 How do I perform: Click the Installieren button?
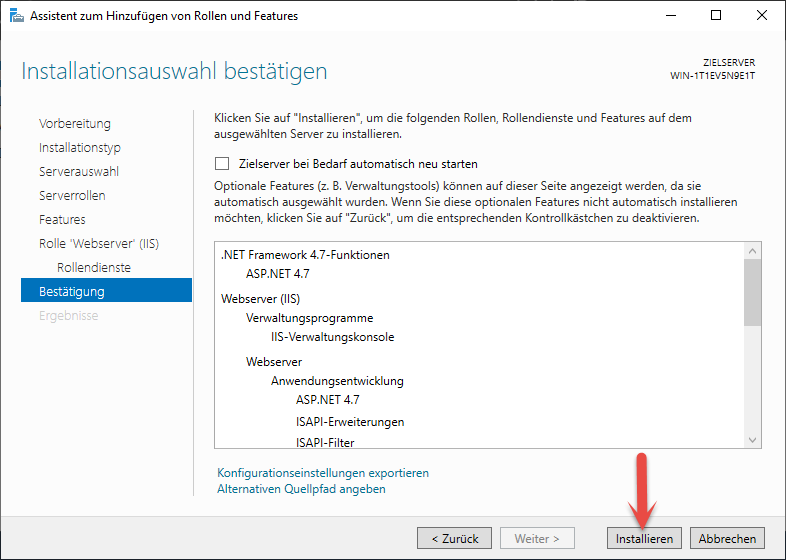pyautogui.click(x=645, y=538)
